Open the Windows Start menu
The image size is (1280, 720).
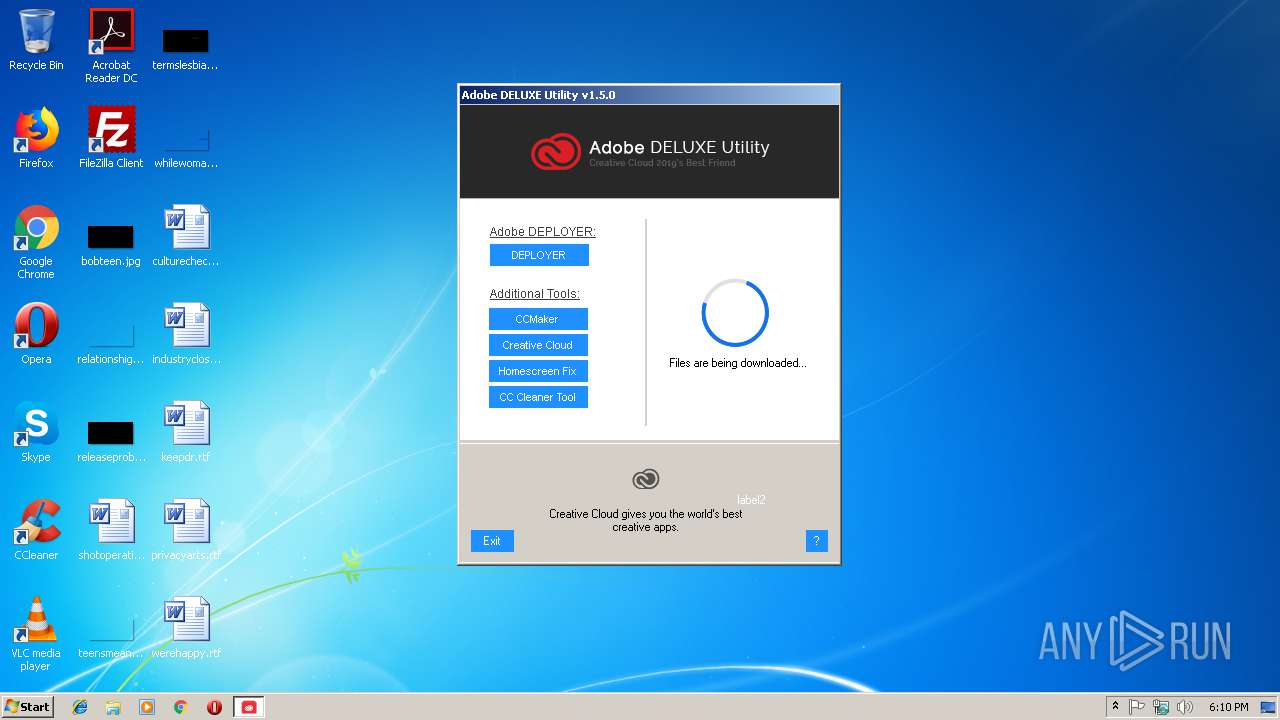pos(28,706)
